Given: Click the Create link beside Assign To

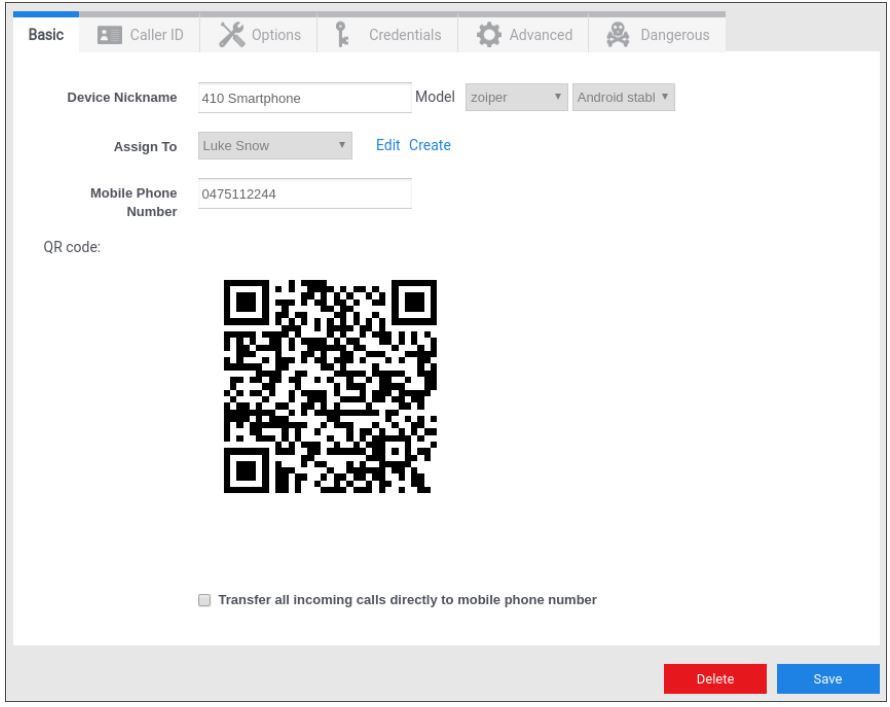Looking at the screenshot, I should pos(430,145).
